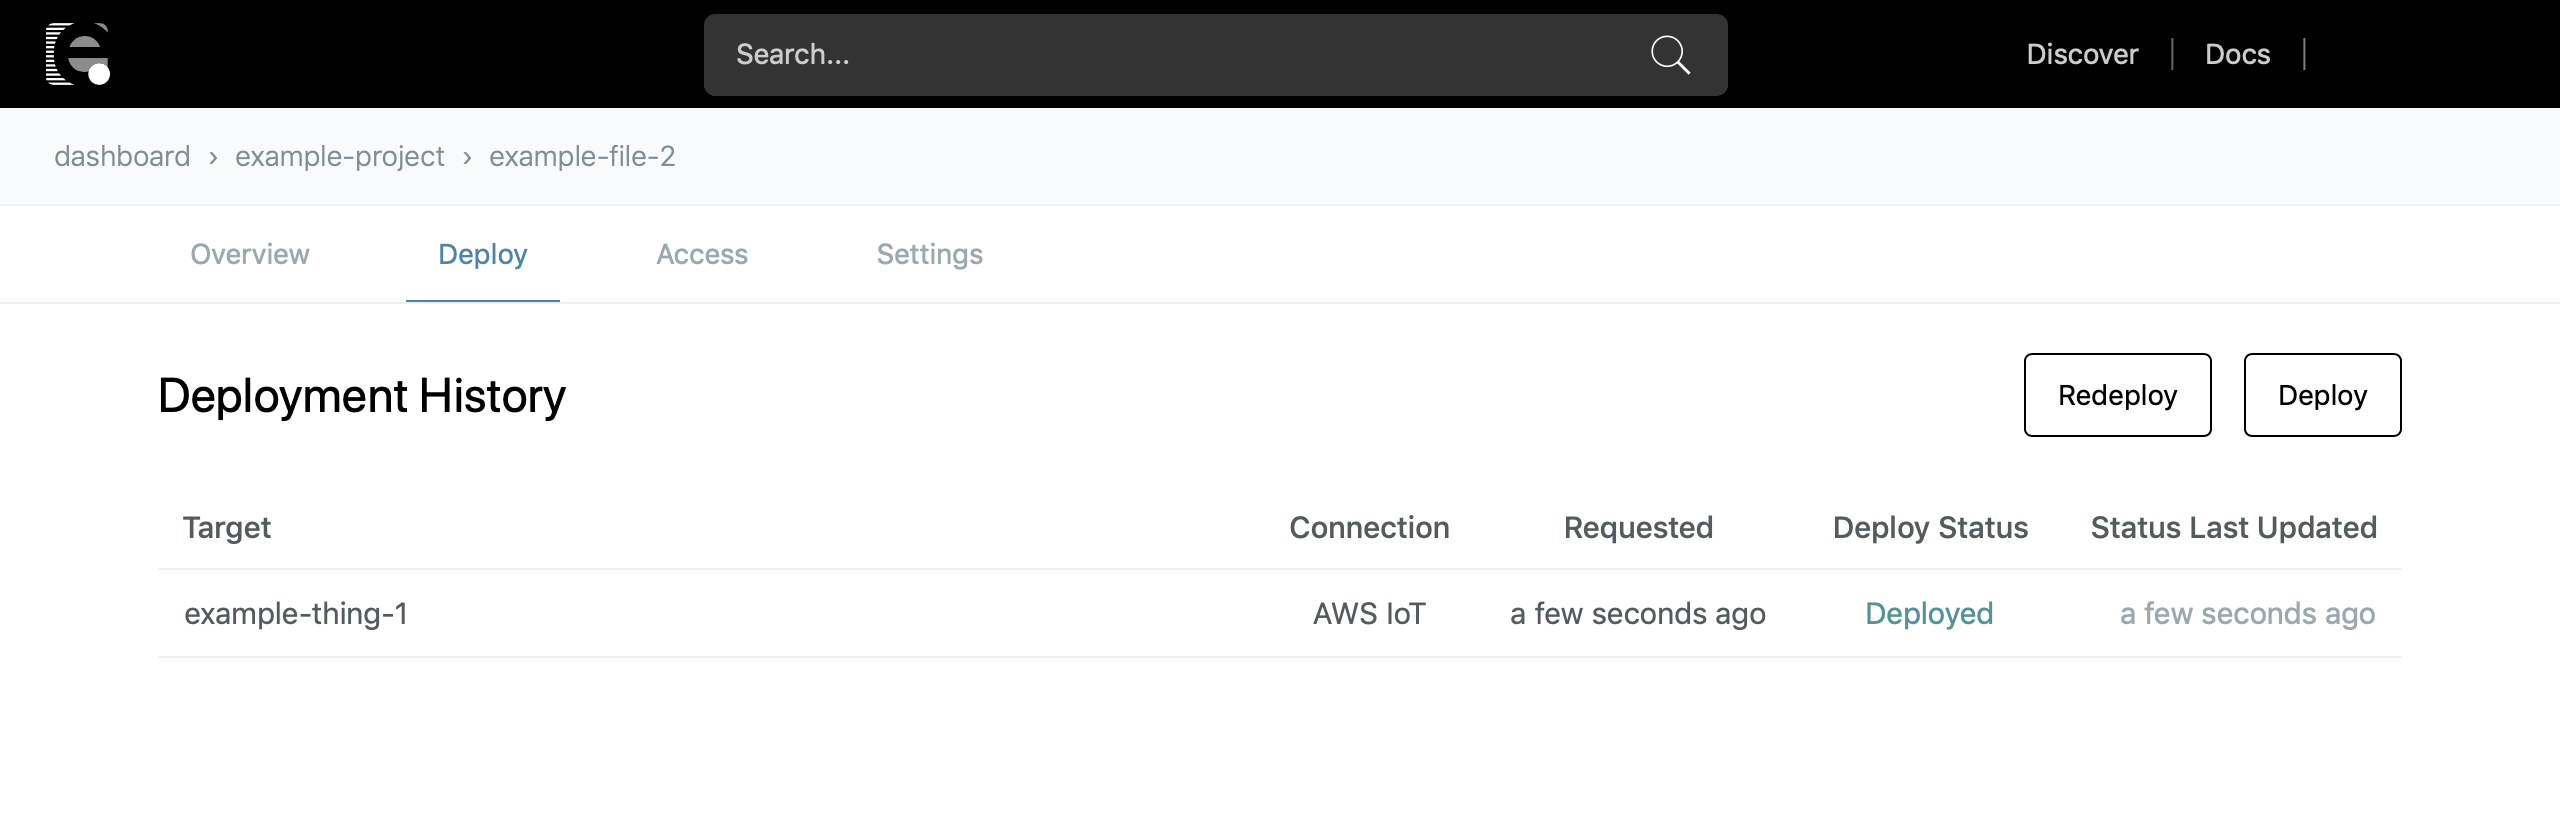Click the Deploy button beside Redeploy
Screen dimensions: 2560x824
click(2322, 395)
